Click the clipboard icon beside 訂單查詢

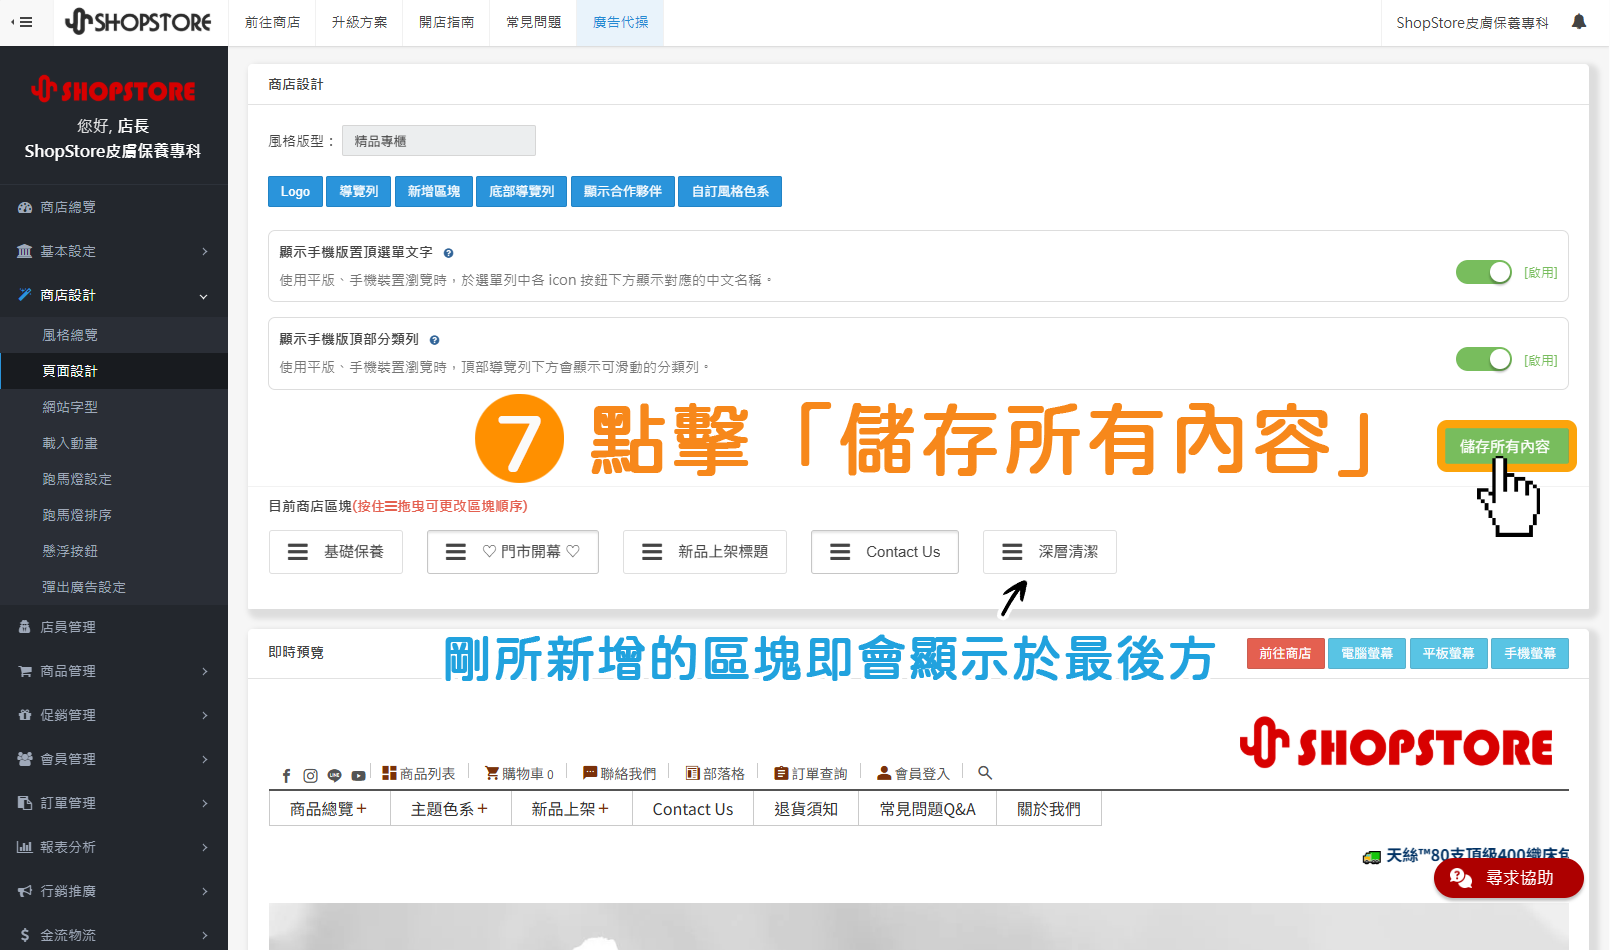point(781,773)
